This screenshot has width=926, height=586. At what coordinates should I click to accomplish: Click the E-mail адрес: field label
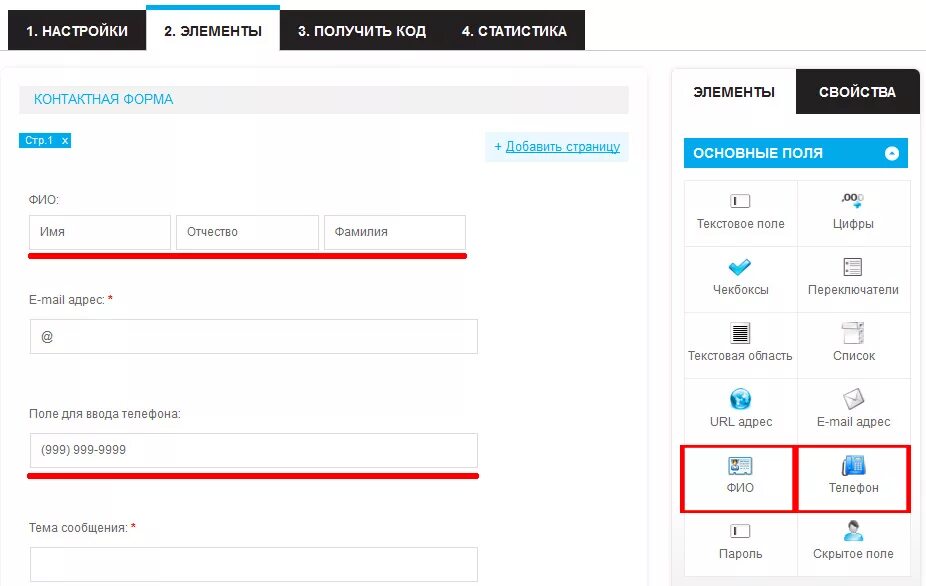[67, 300]
